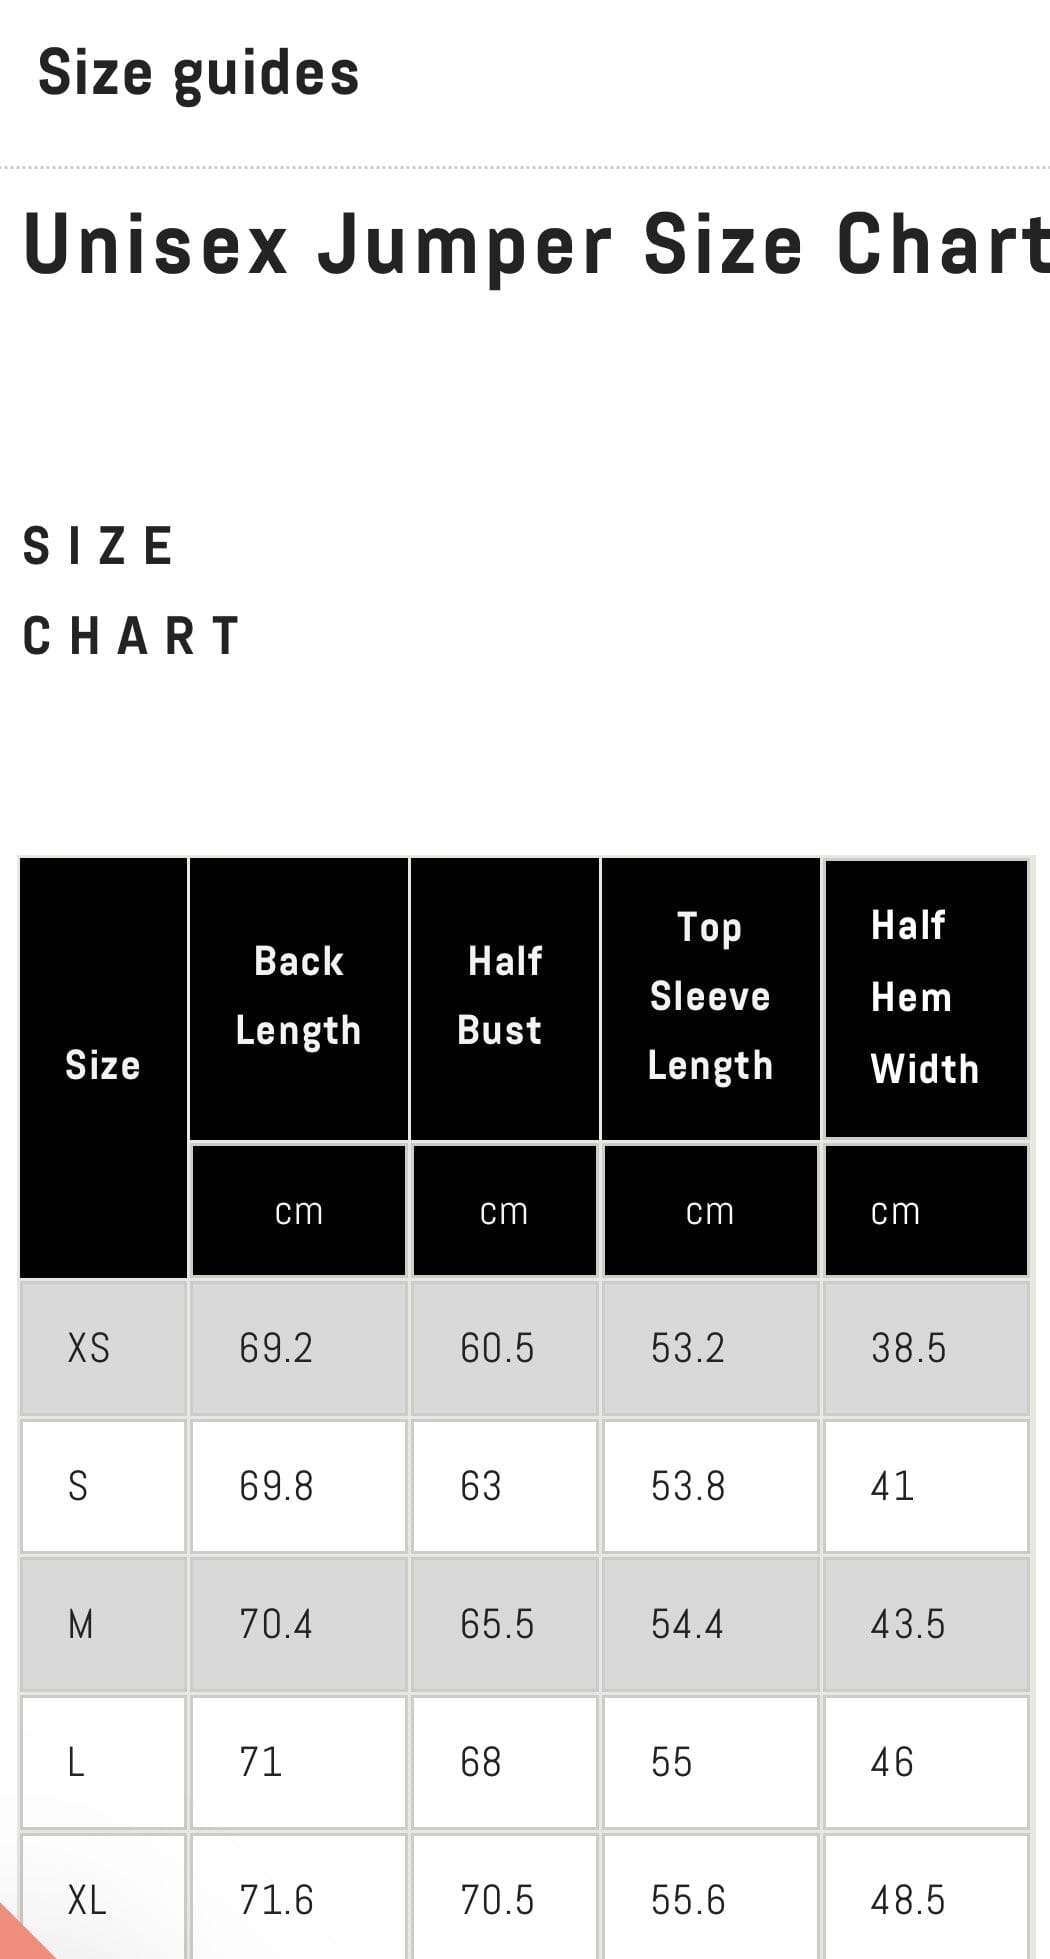Select the Size column header

[103, 1066]
